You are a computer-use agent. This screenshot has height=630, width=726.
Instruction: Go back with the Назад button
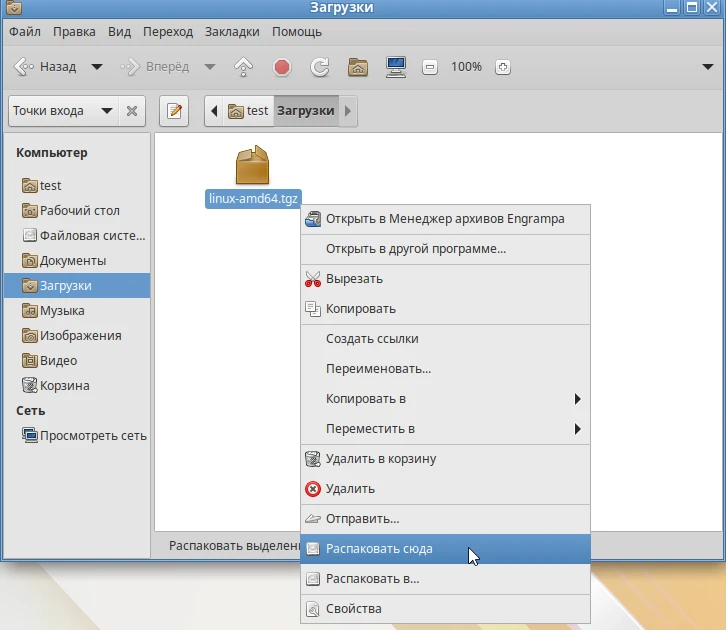point(44,67)
